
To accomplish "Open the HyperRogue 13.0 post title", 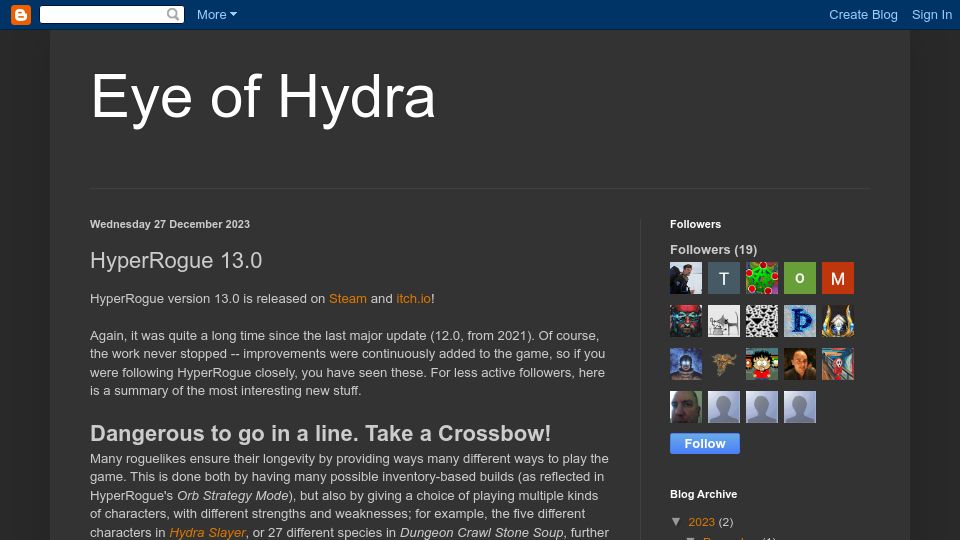I will click(x=176, y=260).
